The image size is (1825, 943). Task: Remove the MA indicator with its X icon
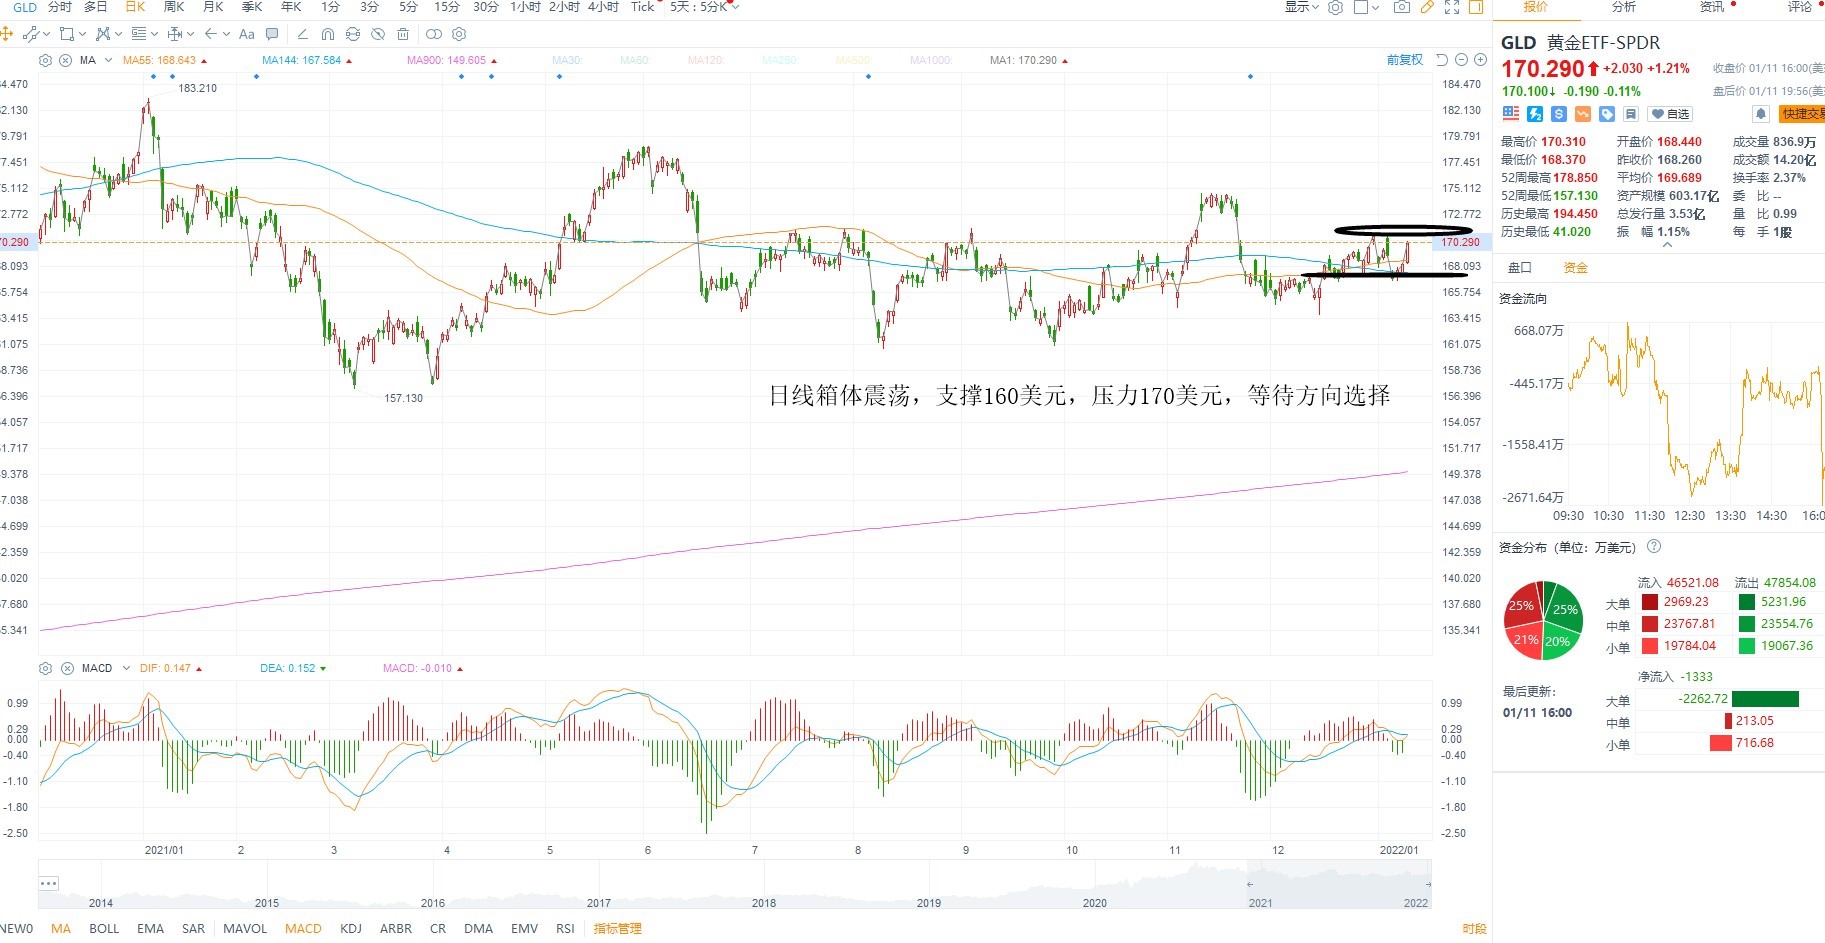66,60
